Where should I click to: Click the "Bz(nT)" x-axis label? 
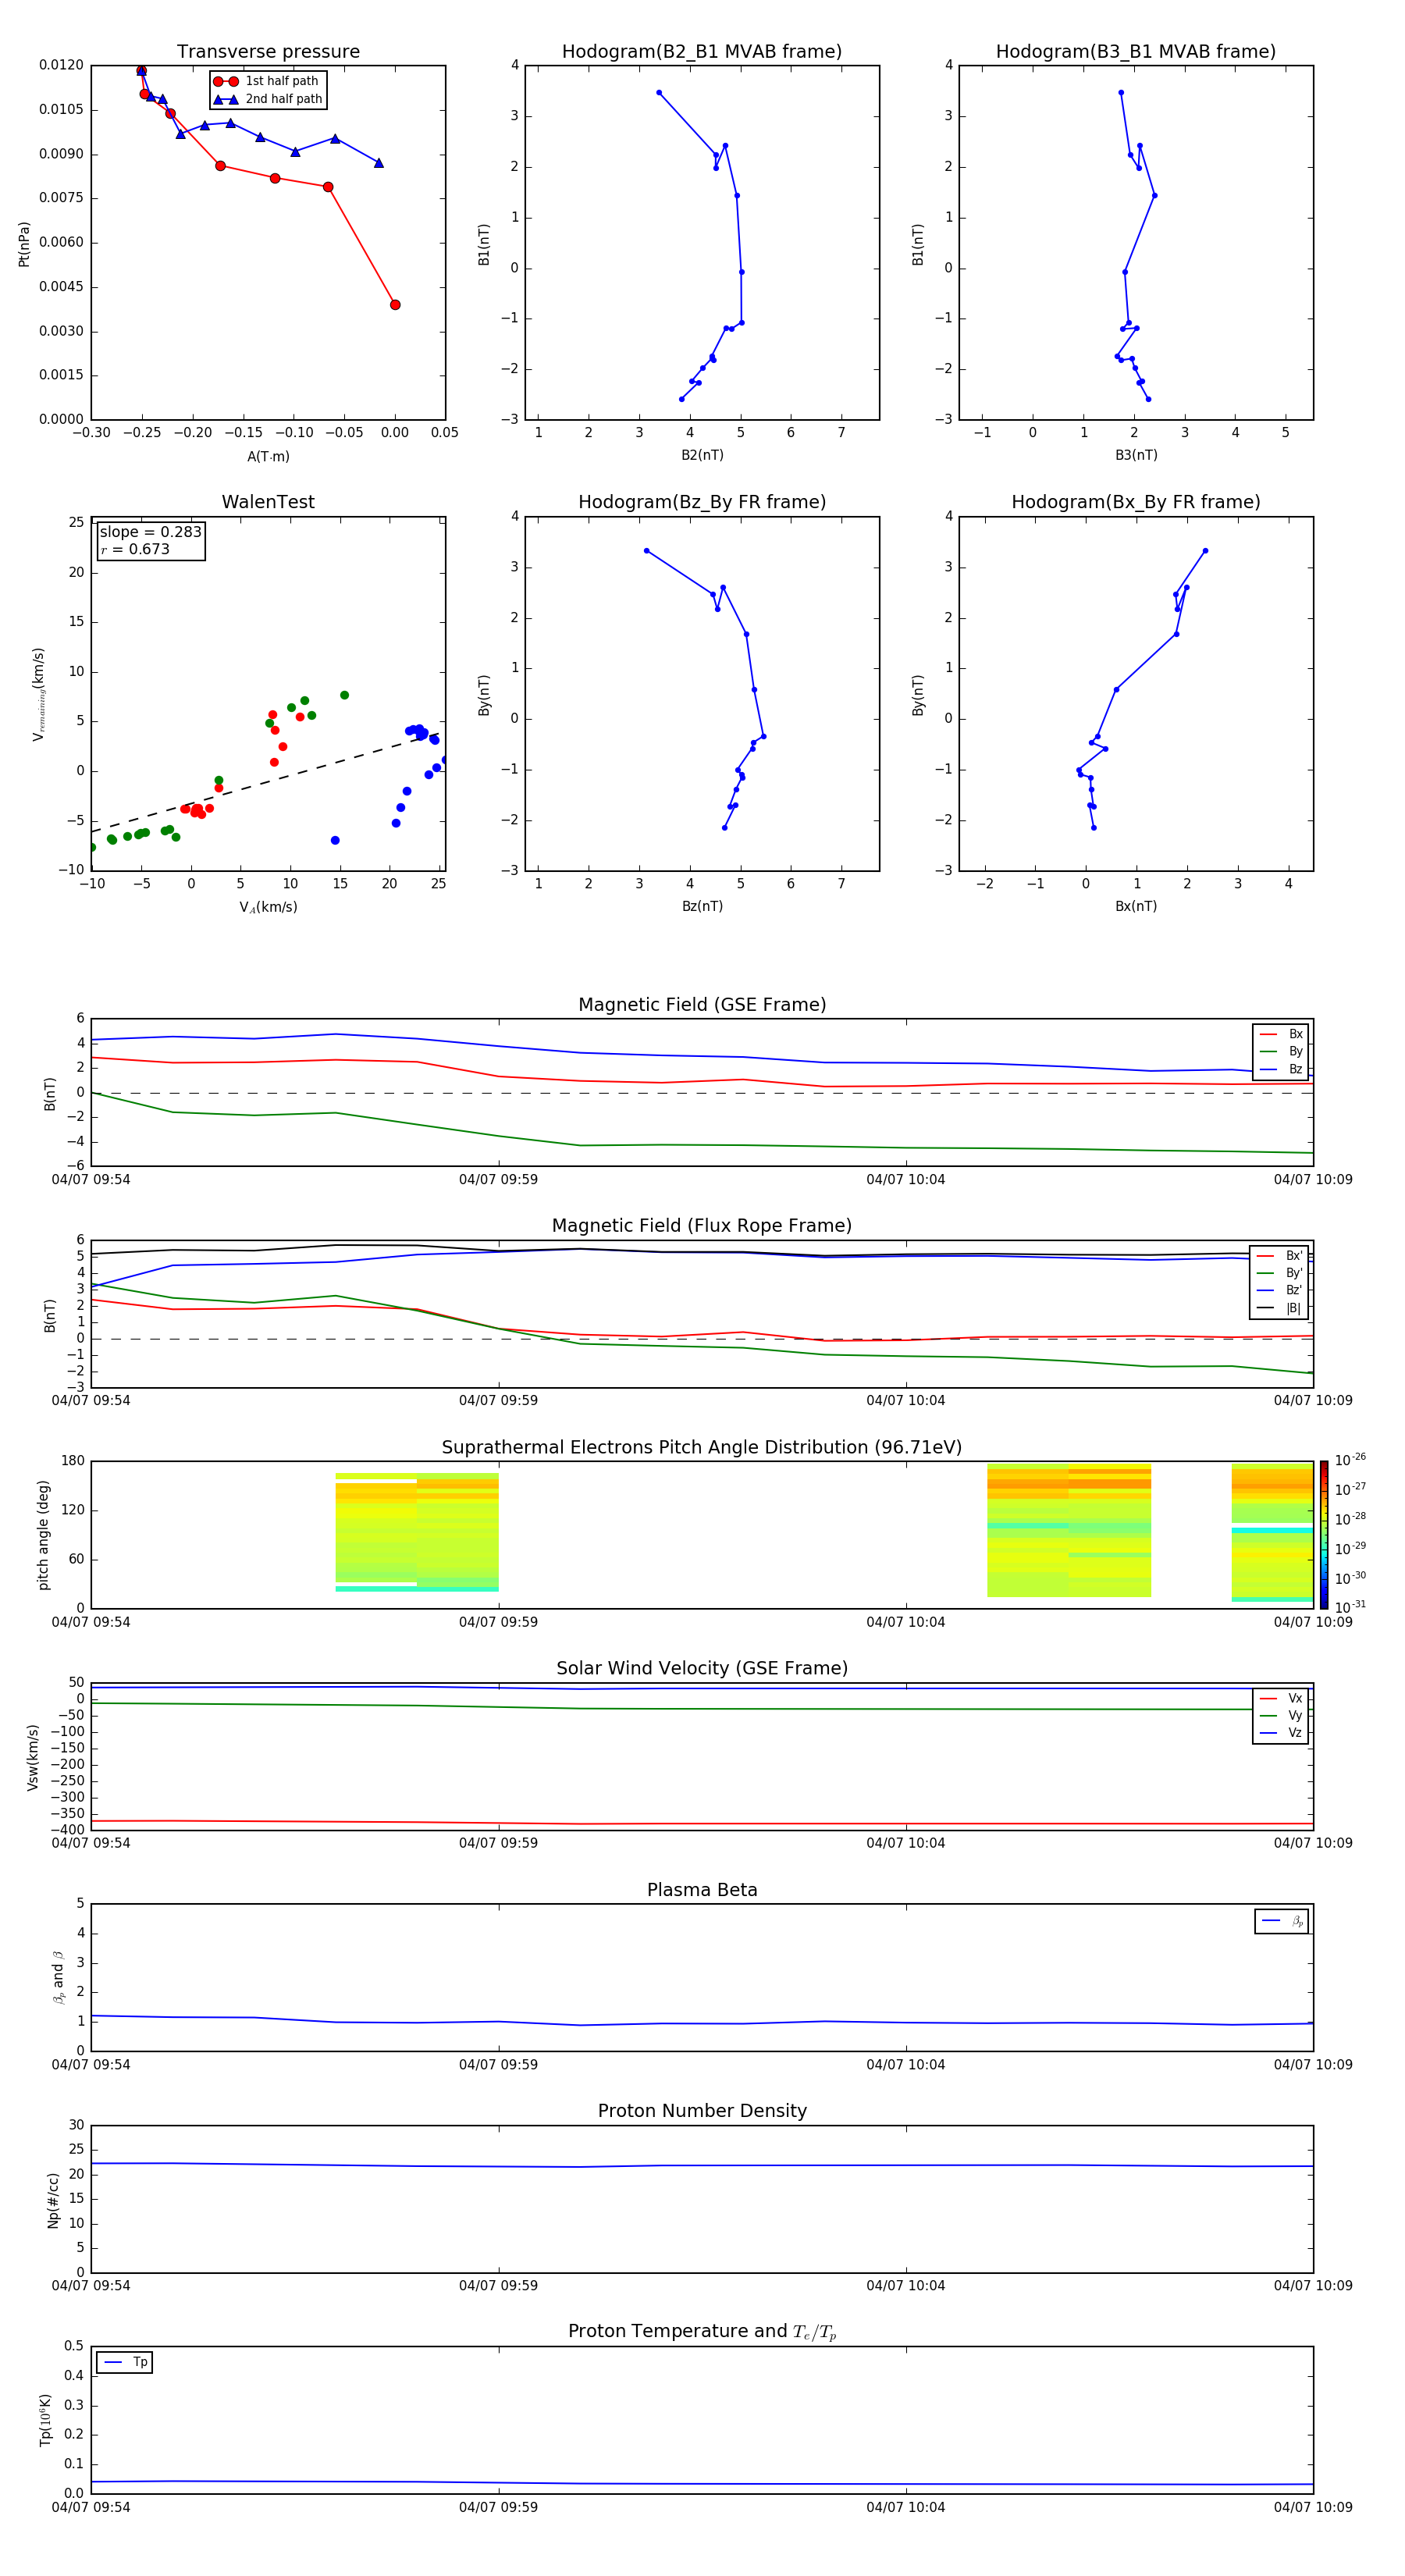point(702,906)
